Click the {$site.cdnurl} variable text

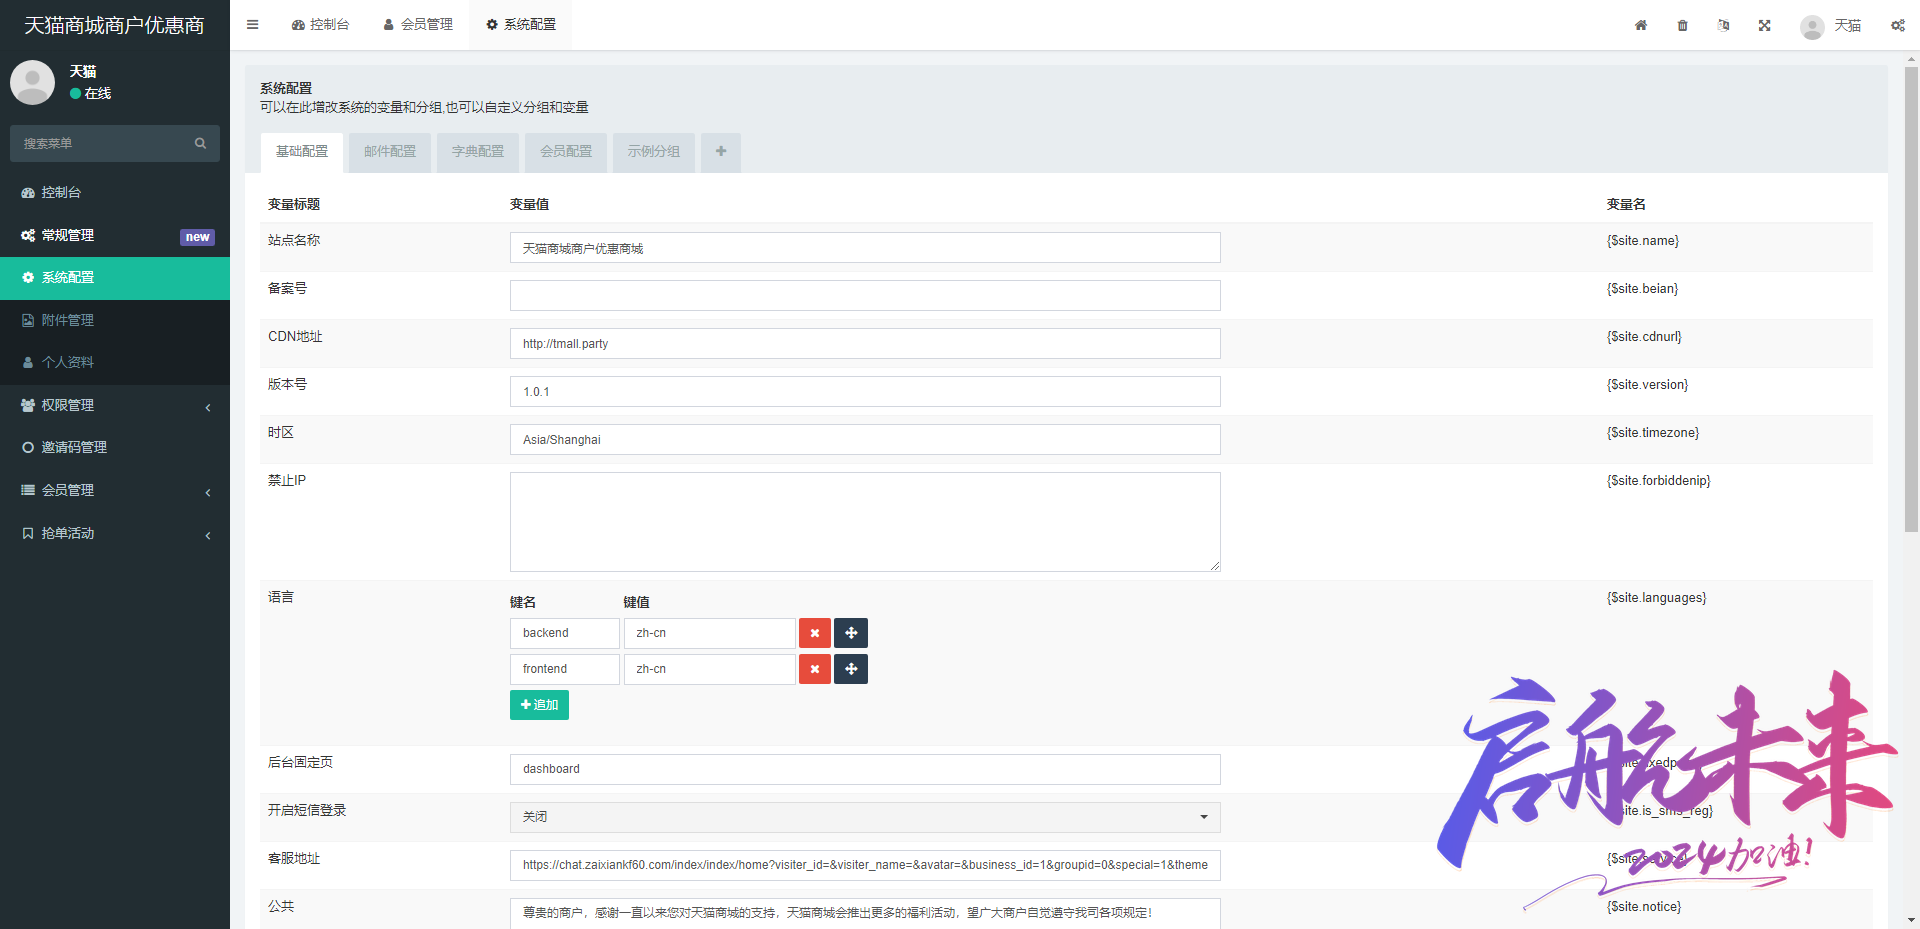coord(1644,337)
